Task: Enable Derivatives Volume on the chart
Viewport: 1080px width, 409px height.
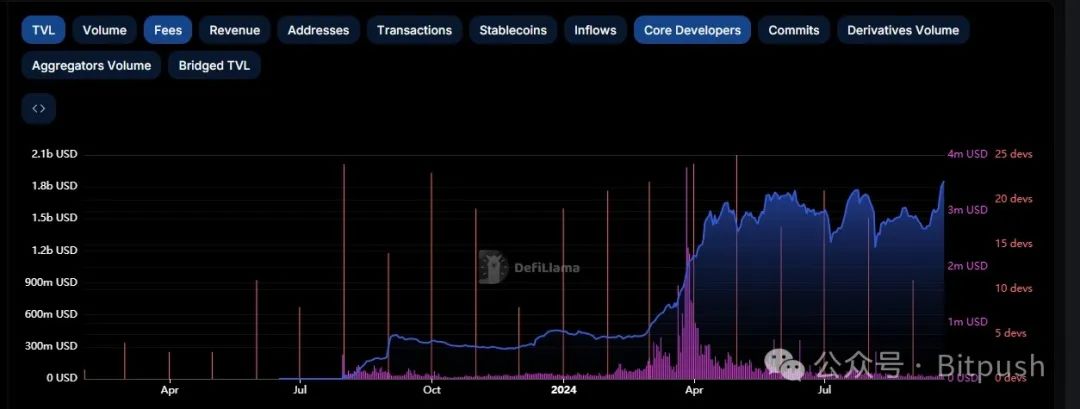Action: pos(902,30)
